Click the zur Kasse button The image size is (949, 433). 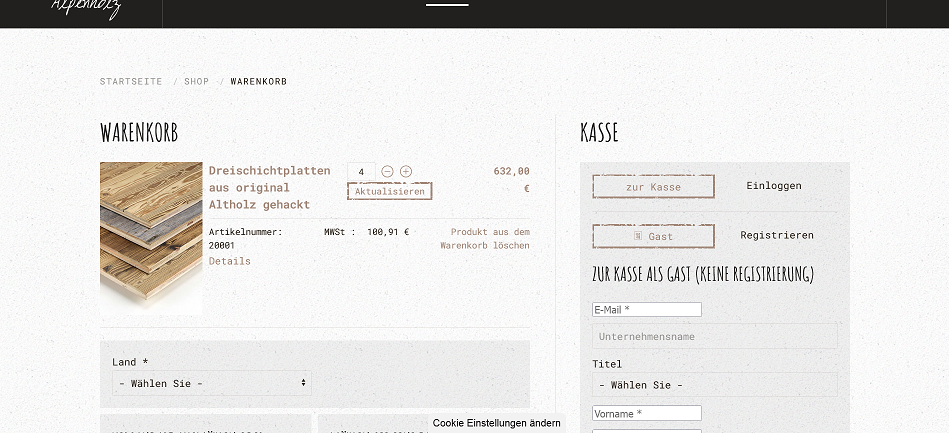(653, 187)
